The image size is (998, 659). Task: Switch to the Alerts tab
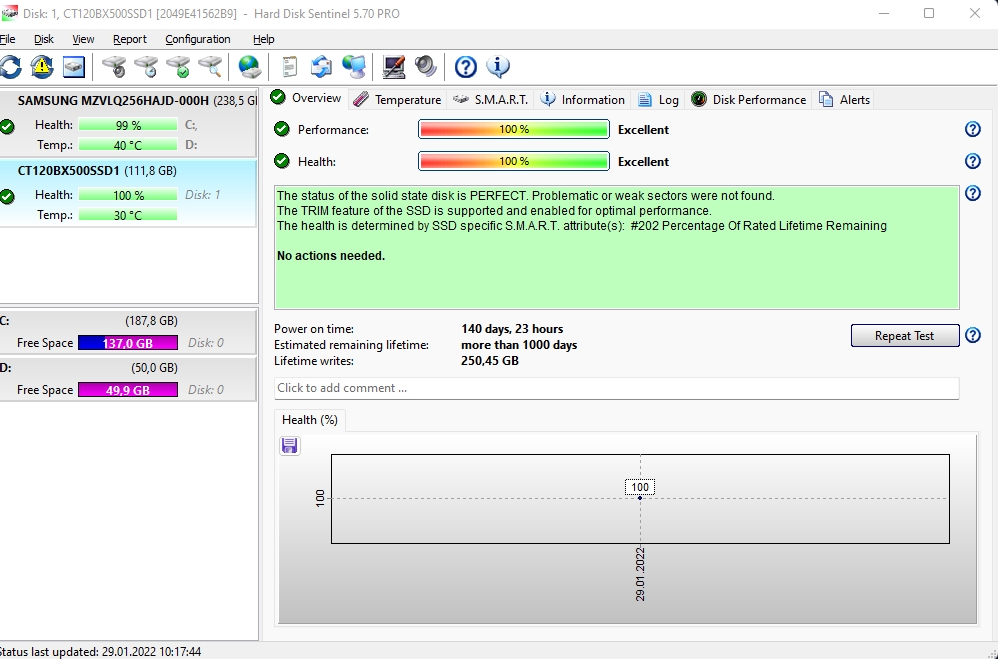845,100
